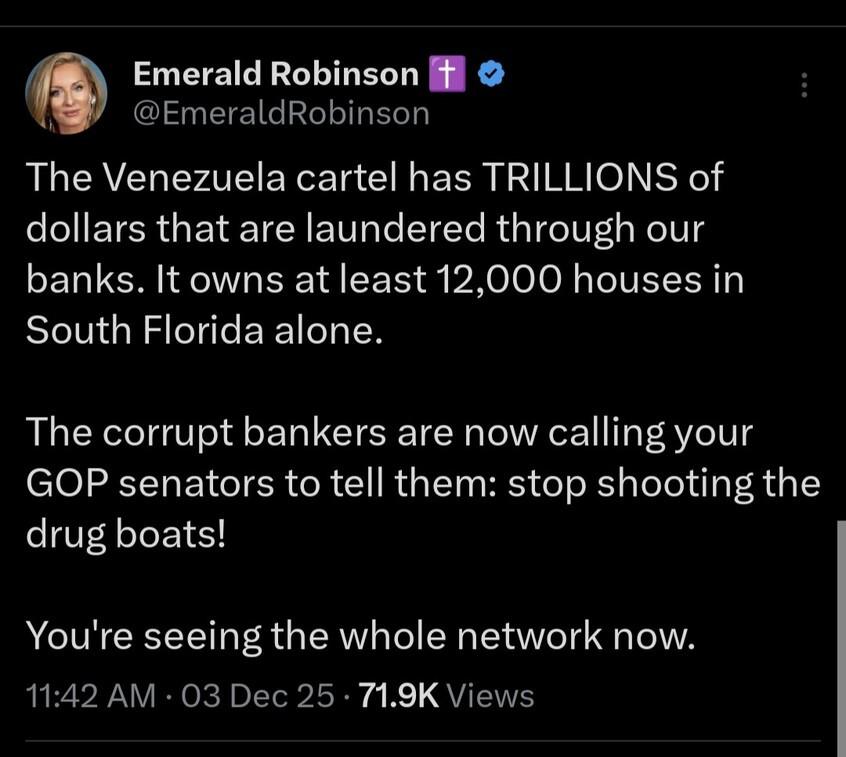
Task: Open the @EmeraldRobinson handle link
Action: point(281,114)
